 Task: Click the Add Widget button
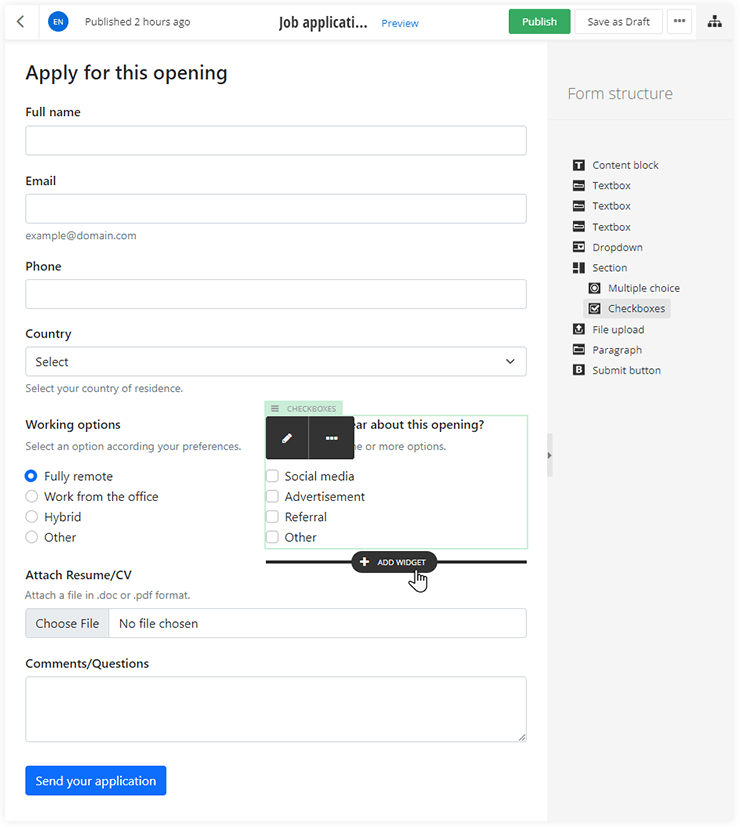(x=394, y=562)
